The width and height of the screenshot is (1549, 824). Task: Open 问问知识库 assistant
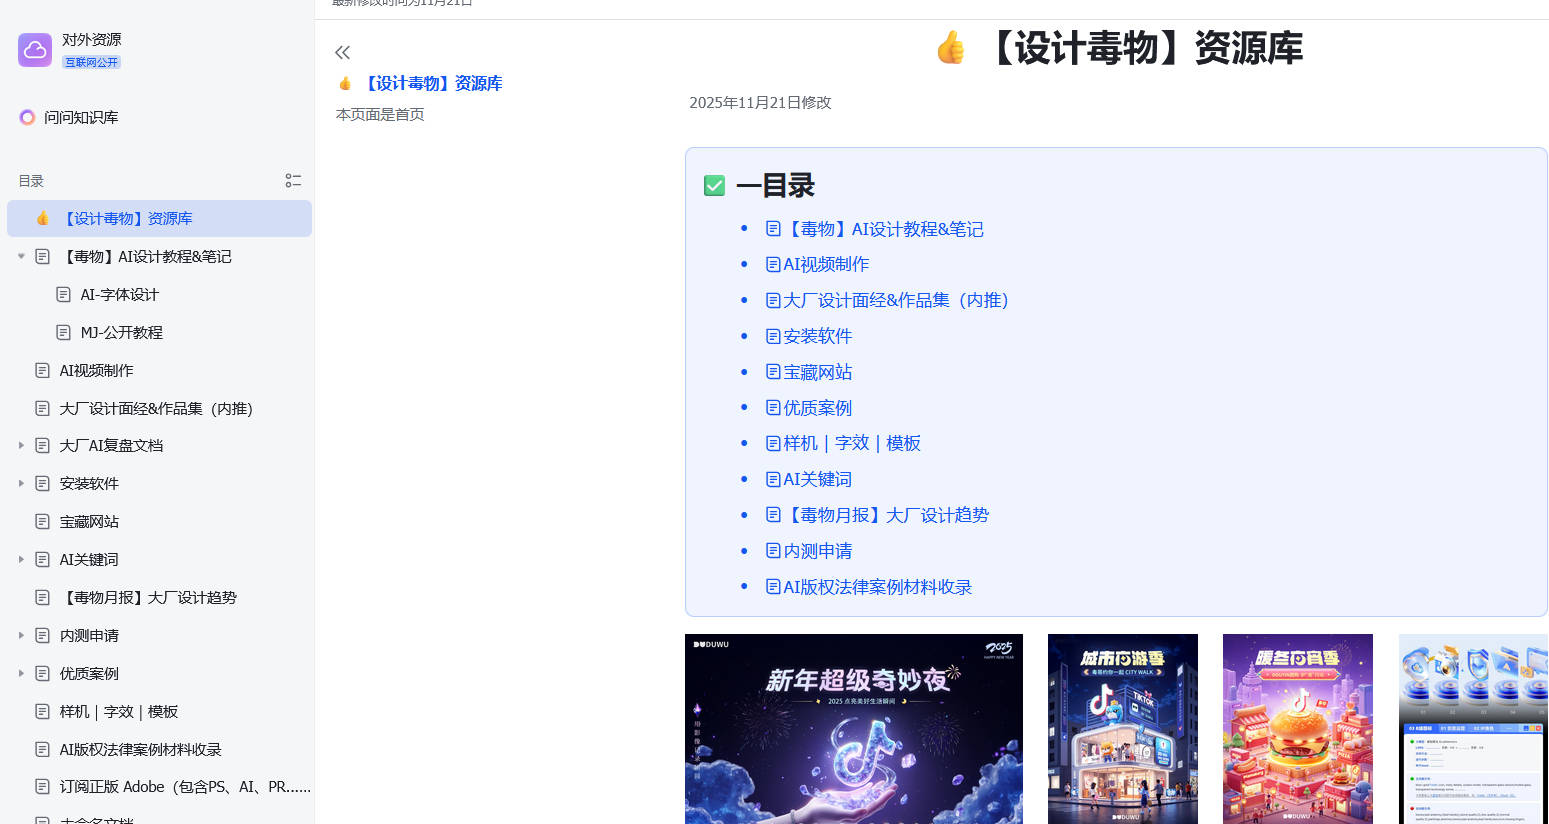69,117
